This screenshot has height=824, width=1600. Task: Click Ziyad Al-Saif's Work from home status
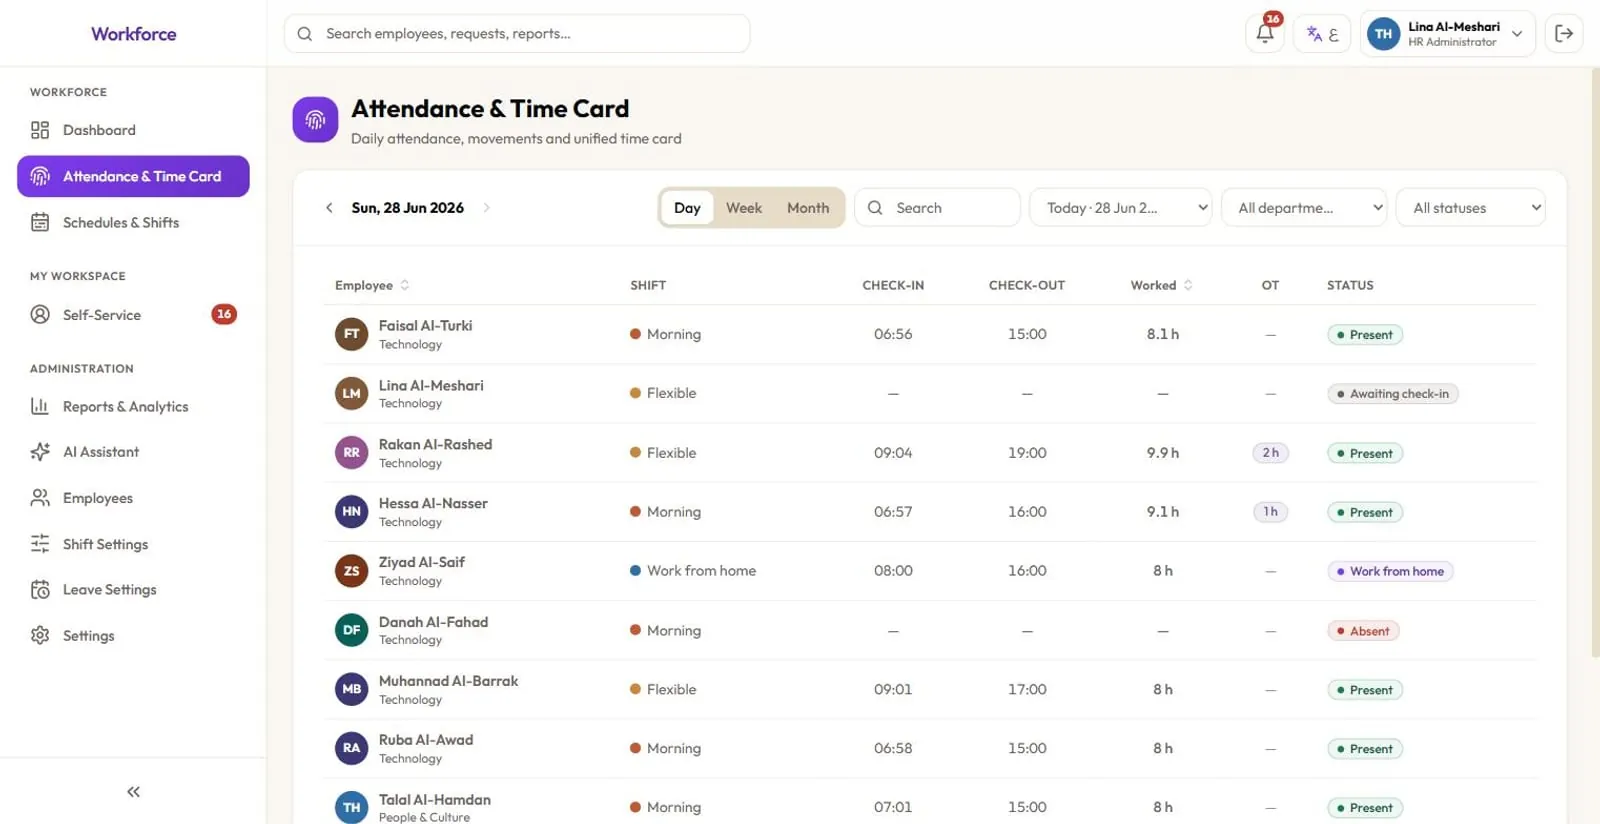(1390, 571)
